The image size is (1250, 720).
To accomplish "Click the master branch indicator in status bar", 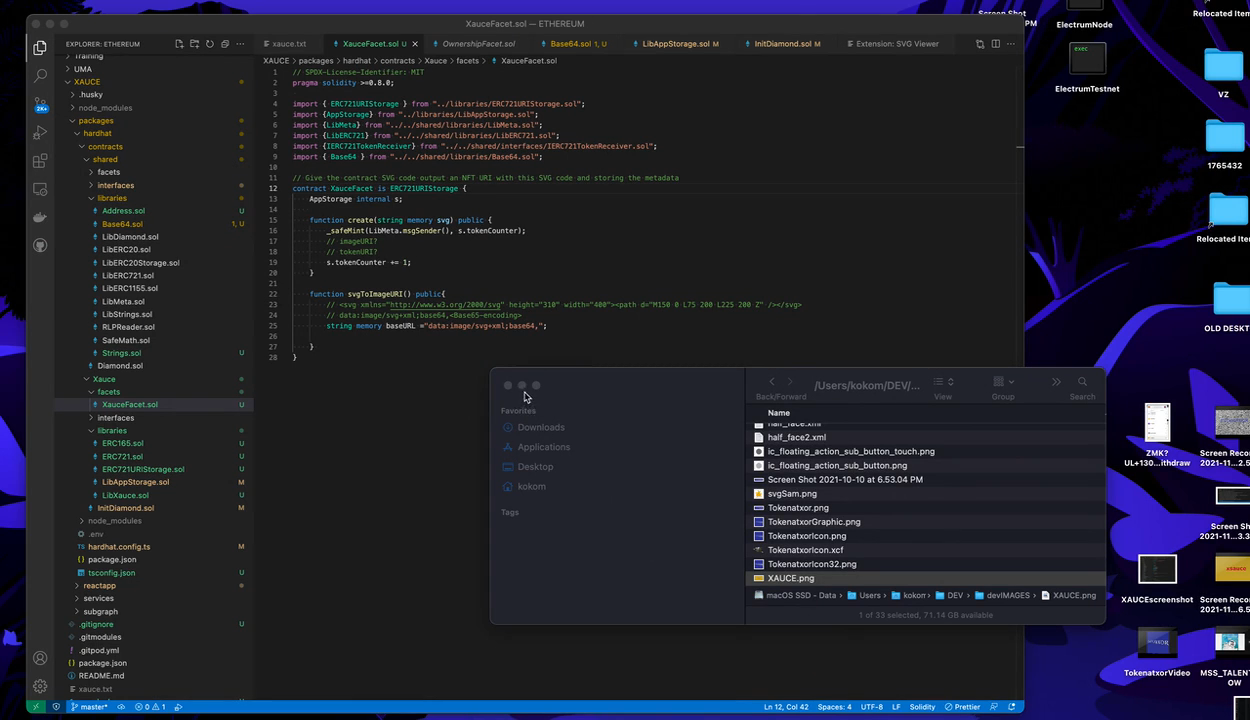I will [89, 707].
